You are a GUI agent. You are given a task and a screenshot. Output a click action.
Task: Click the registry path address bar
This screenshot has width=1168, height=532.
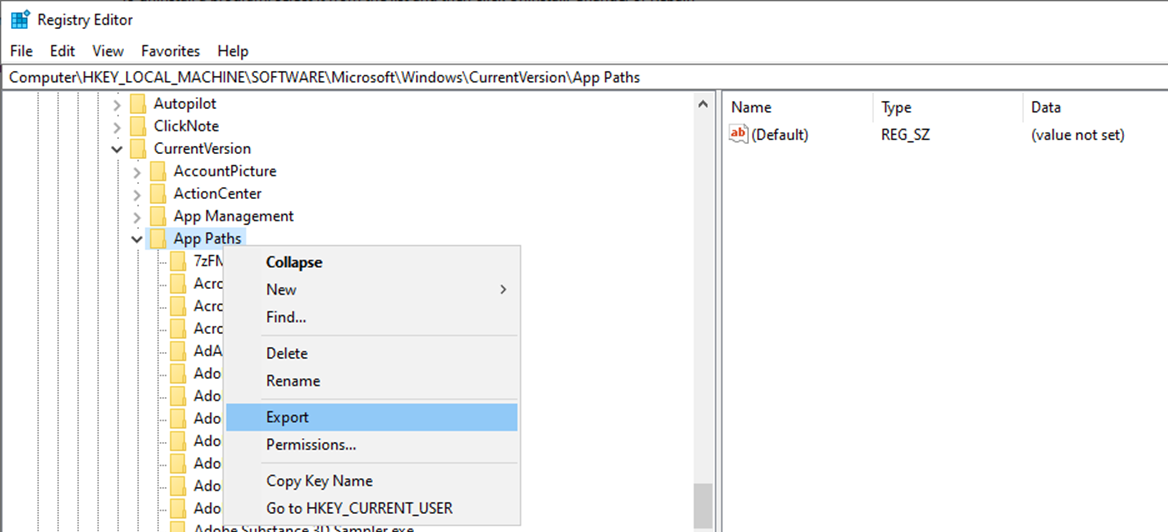(x=584, y=77)
